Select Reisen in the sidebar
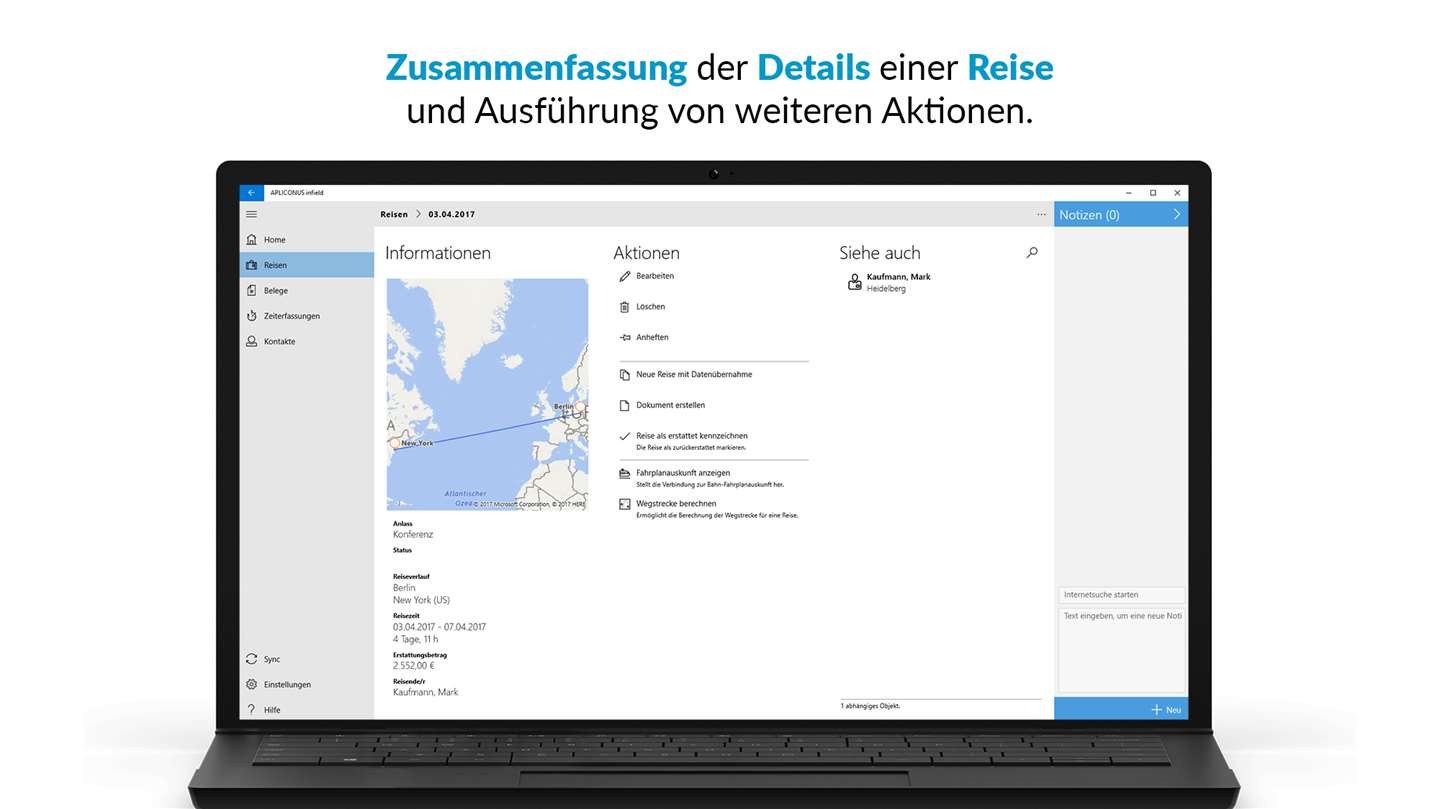Screen dimensions: 1440x809 [x=307, y=265]
